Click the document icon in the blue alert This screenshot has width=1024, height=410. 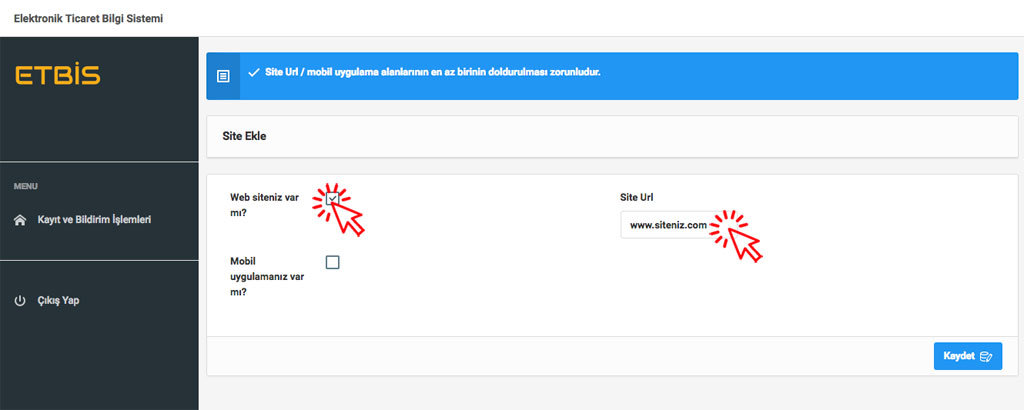pyautogui.click(x=223, y=76)
